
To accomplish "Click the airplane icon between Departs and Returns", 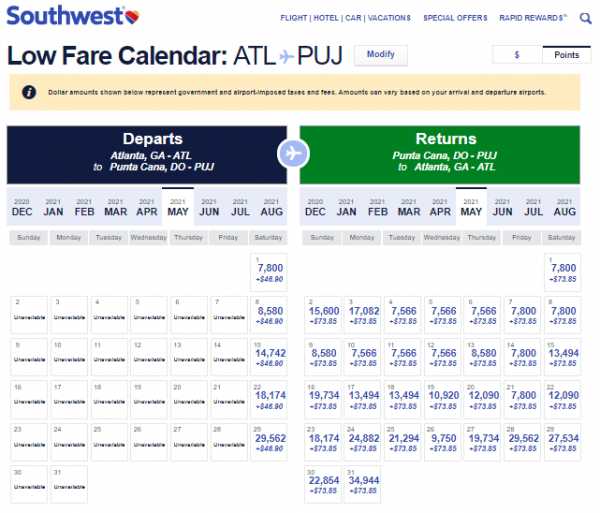I will 293,153.
